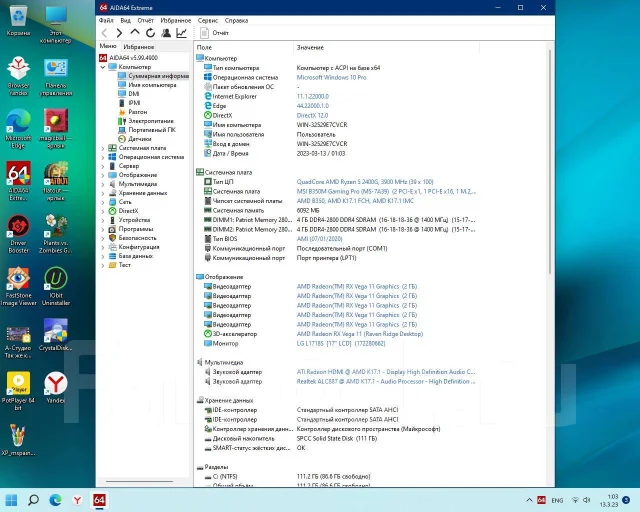This screenshot has width=640, height=512.
Task: Click the horizontal scrollbar under the tree
Action: pyautogui.click(x=140, y=481)
